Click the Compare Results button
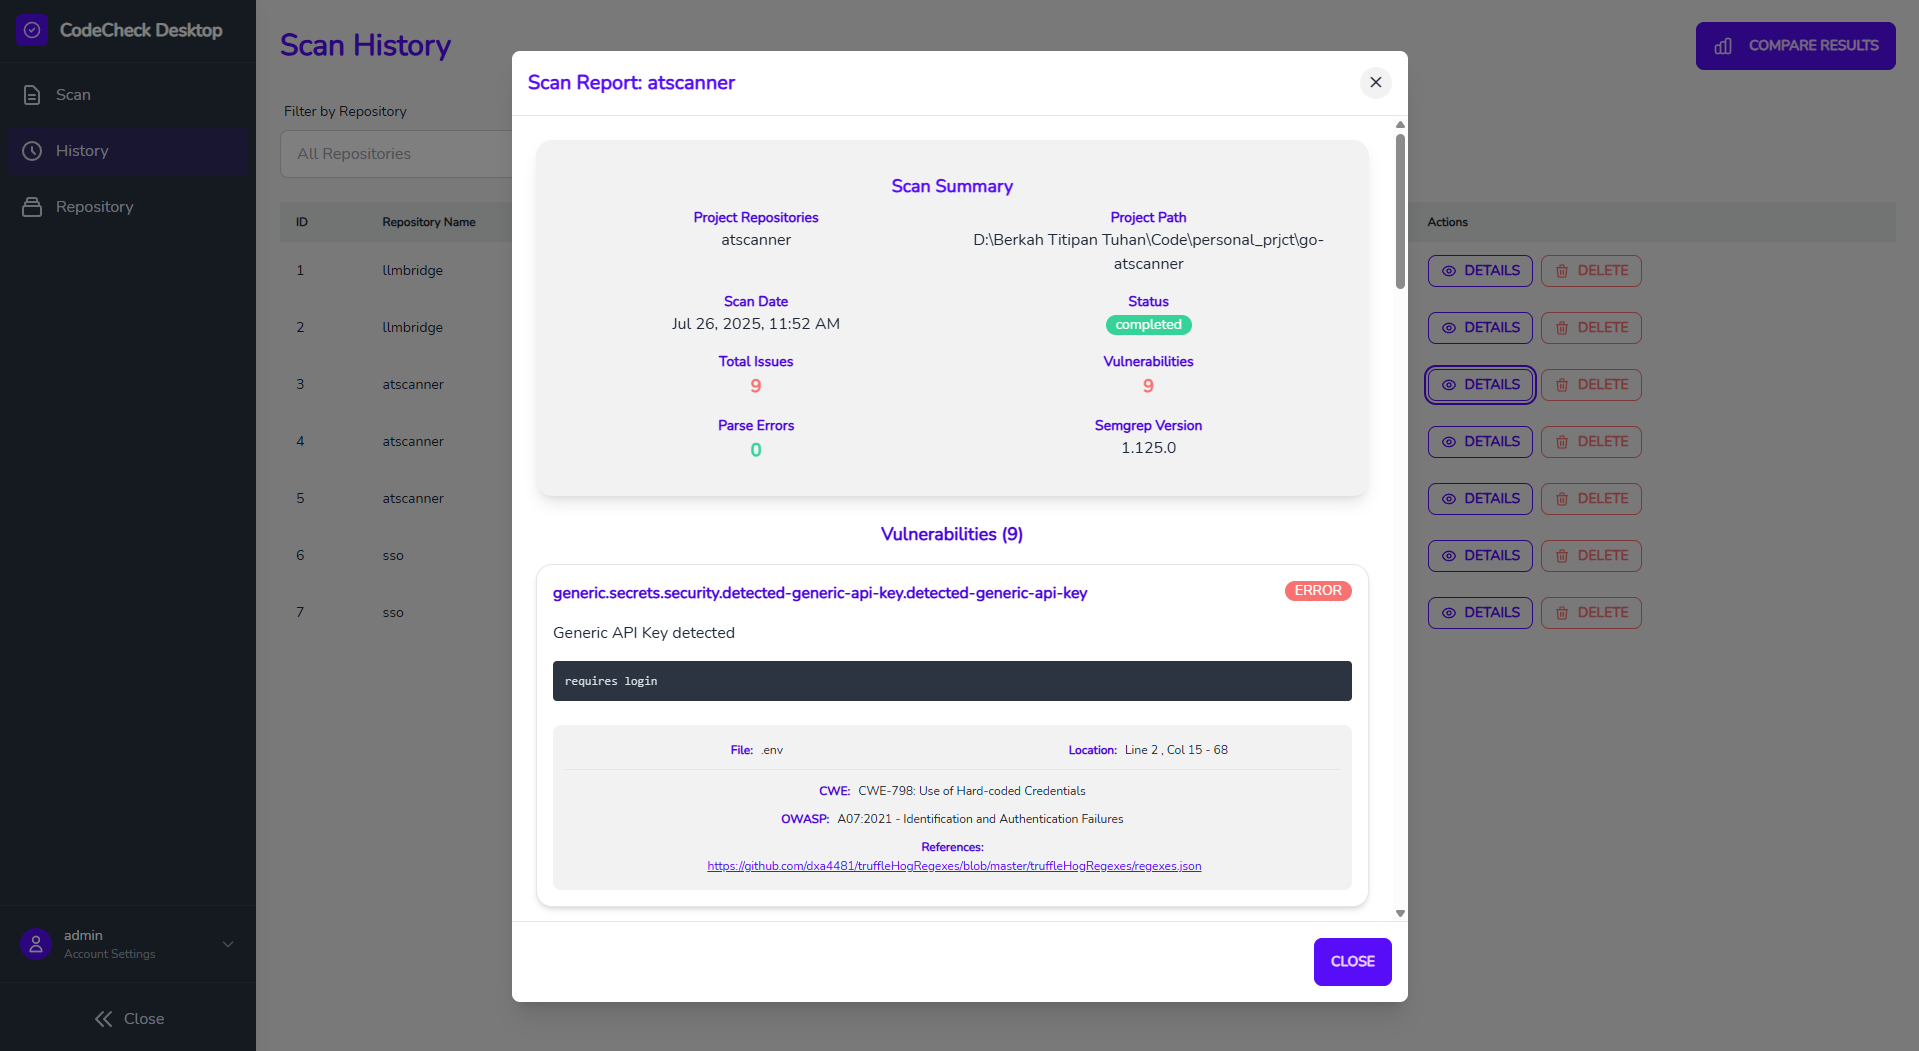The width and height of the screenshot is (1919, 1051). pos(1795,46)
